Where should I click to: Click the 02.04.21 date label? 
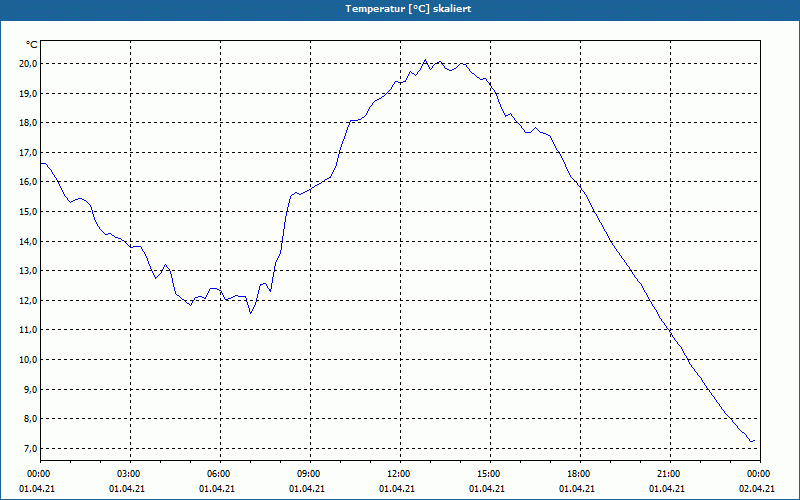[x=757, y=489]
